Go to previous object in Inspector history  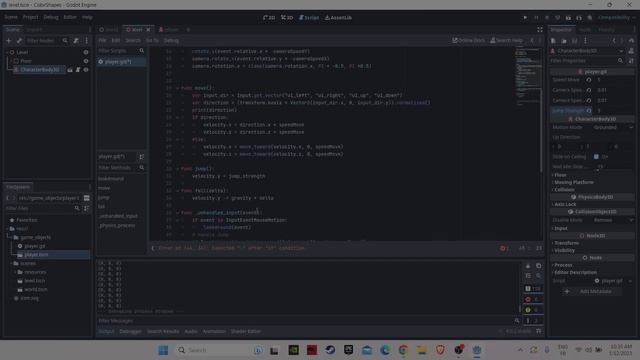[x=614, y=41]
